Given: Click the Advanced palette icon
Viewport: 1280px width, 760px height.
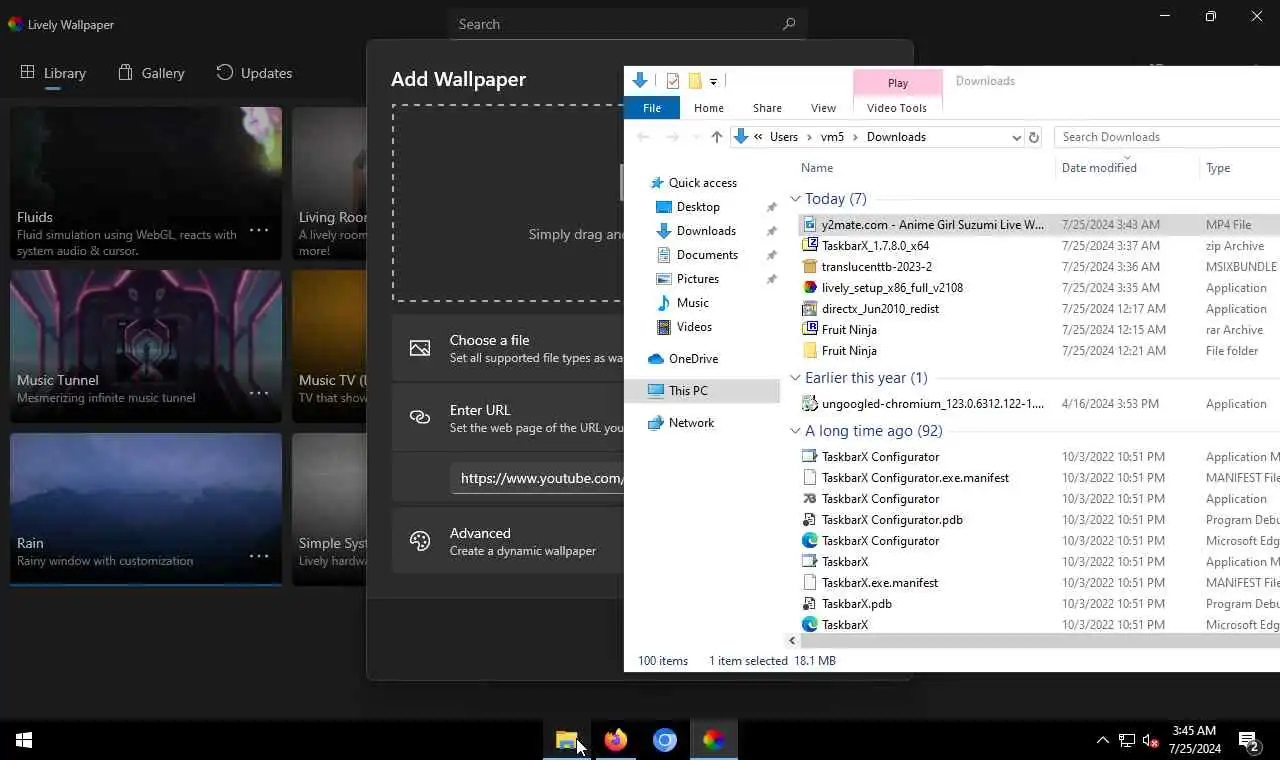Looking at the screenshot, I should pos(420,541).
